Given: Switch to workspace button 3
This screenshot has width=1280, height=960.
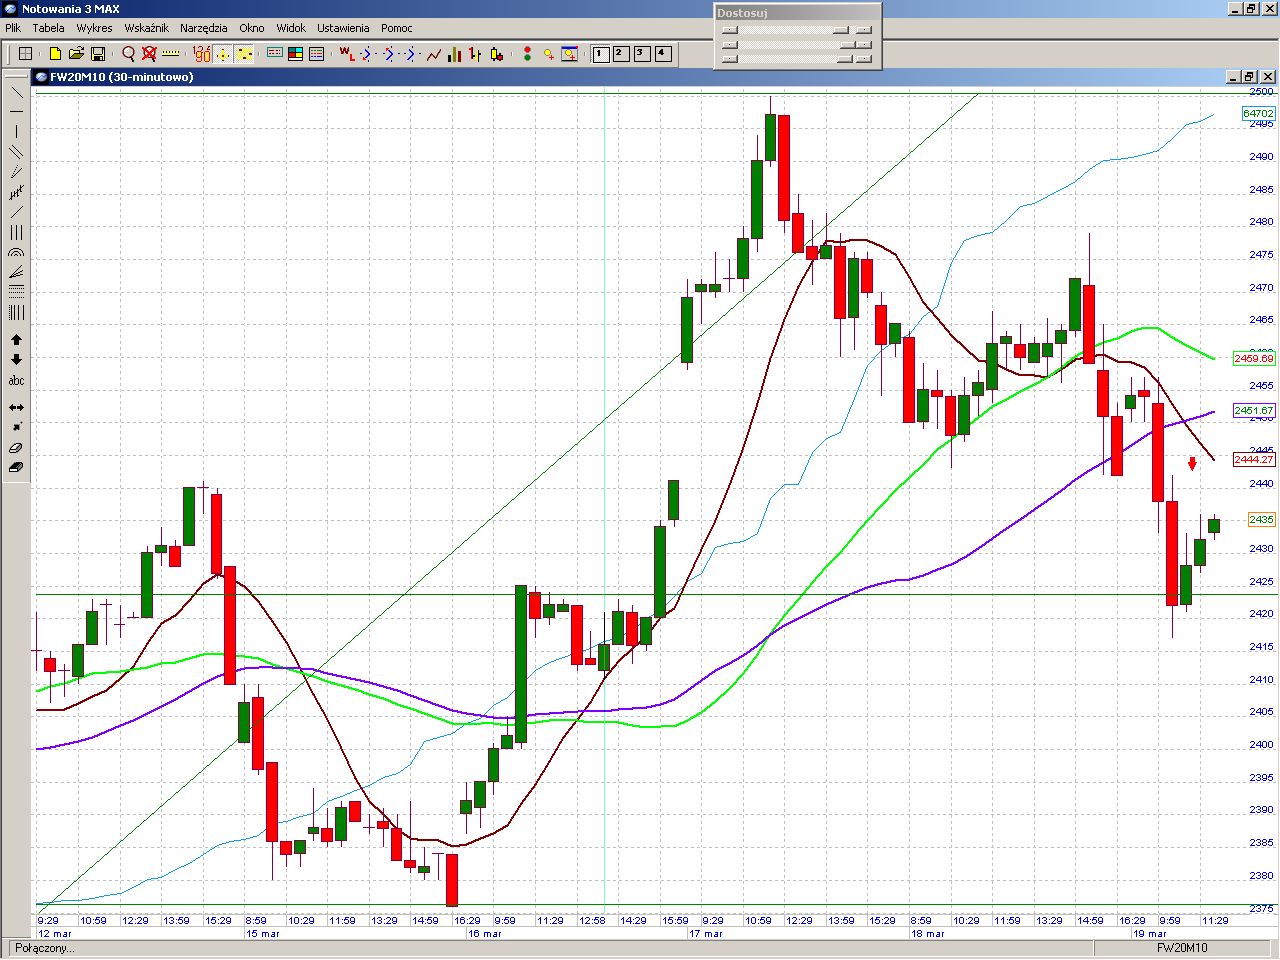Looking at the screenshot, I should click(x=642, y=54).
